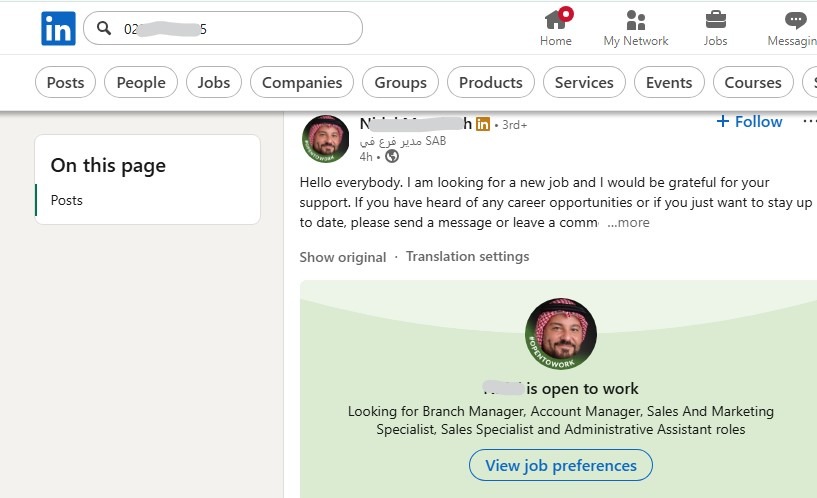Select the Events filter pill
The image size is (817, 498).
pos(669,82)
